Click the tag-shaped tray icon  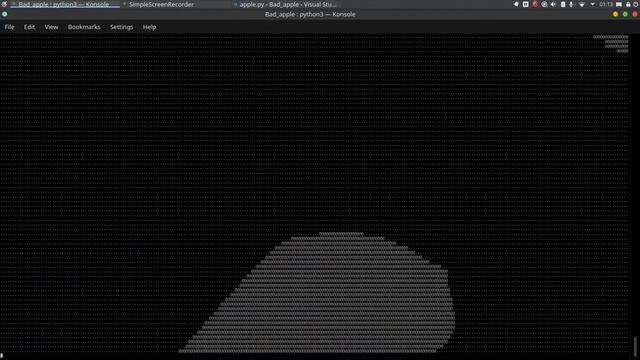(x=516, y=4)
